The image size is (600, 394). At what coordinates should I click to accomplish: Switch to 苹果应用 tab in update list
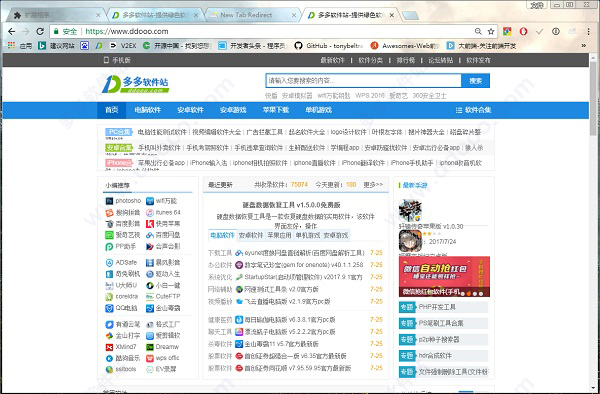279,235
